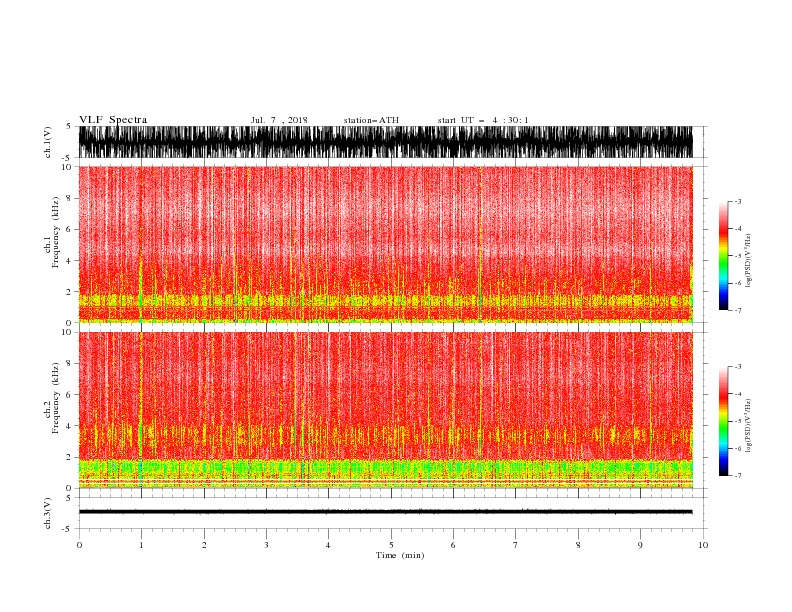The width and height of the screenshot is (792, 612).
Task: Click the "VLF Spectra" title text
Action: (x=113, y=120)
